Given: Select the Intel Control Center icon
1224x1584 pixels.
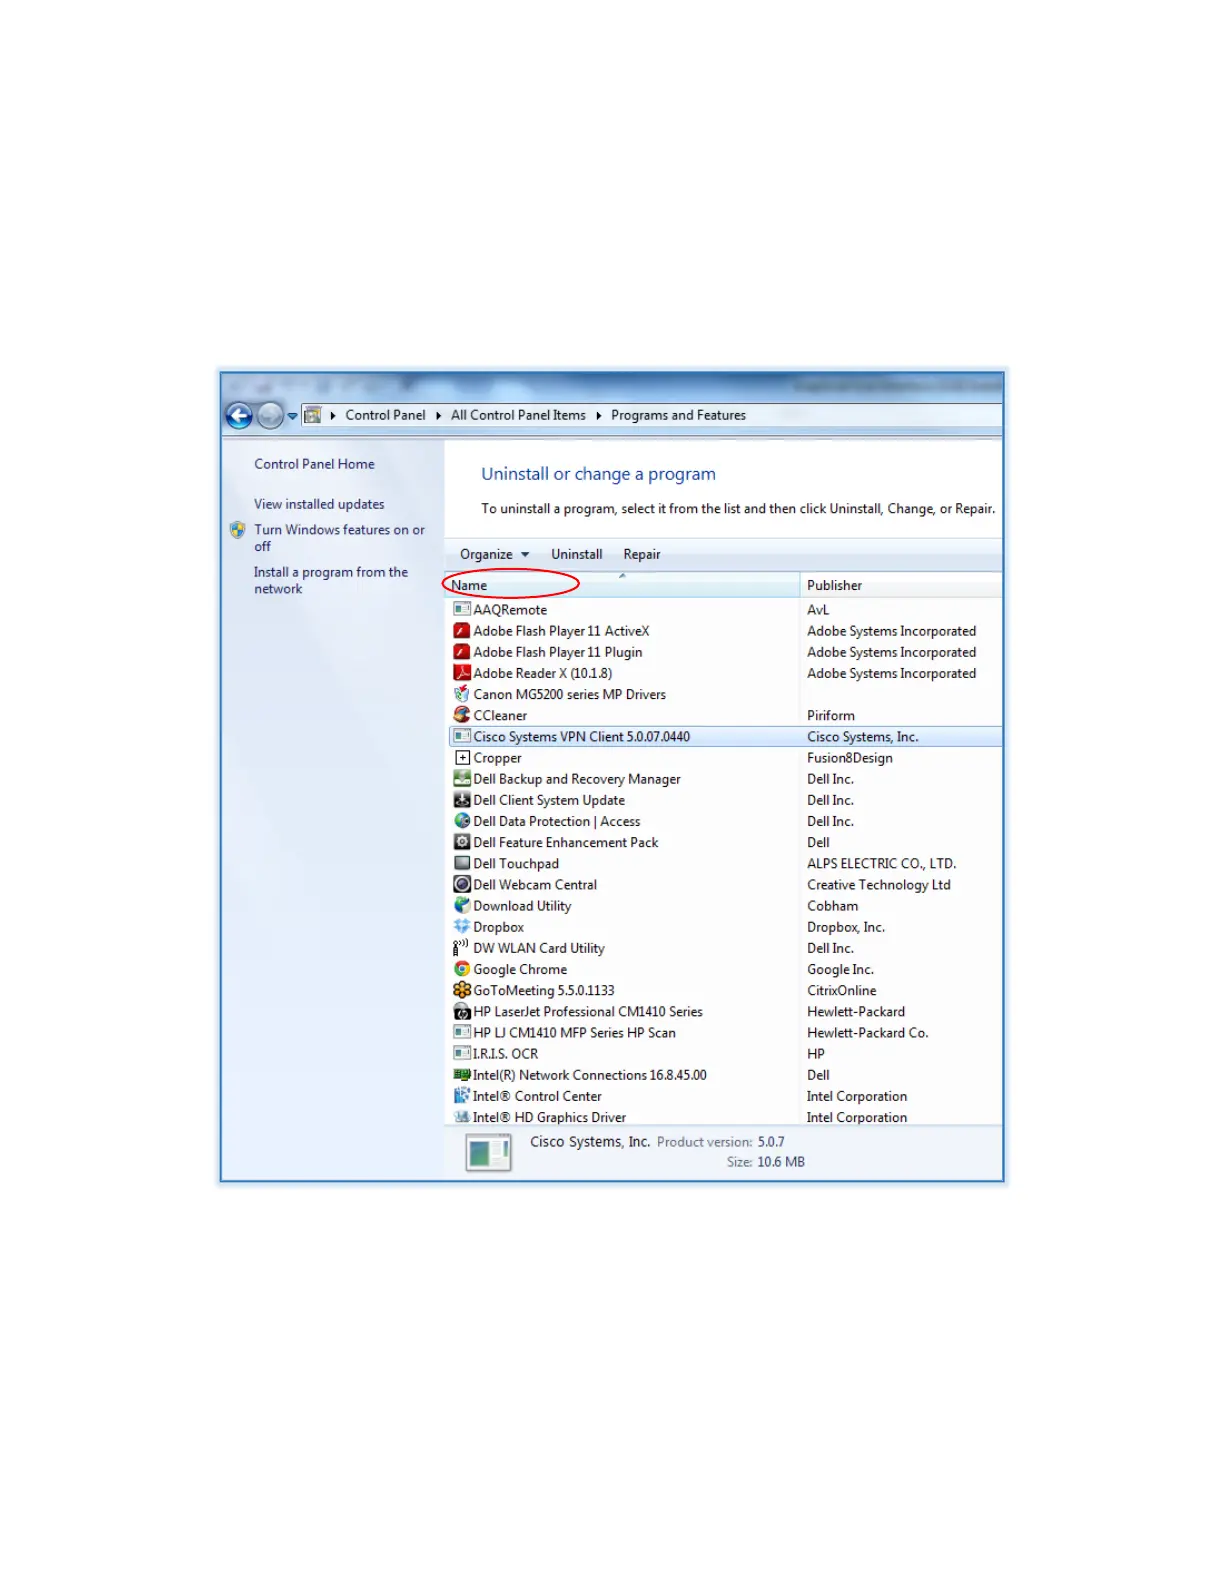Looking at the screenshot, I should click(x=462, y=1096).
